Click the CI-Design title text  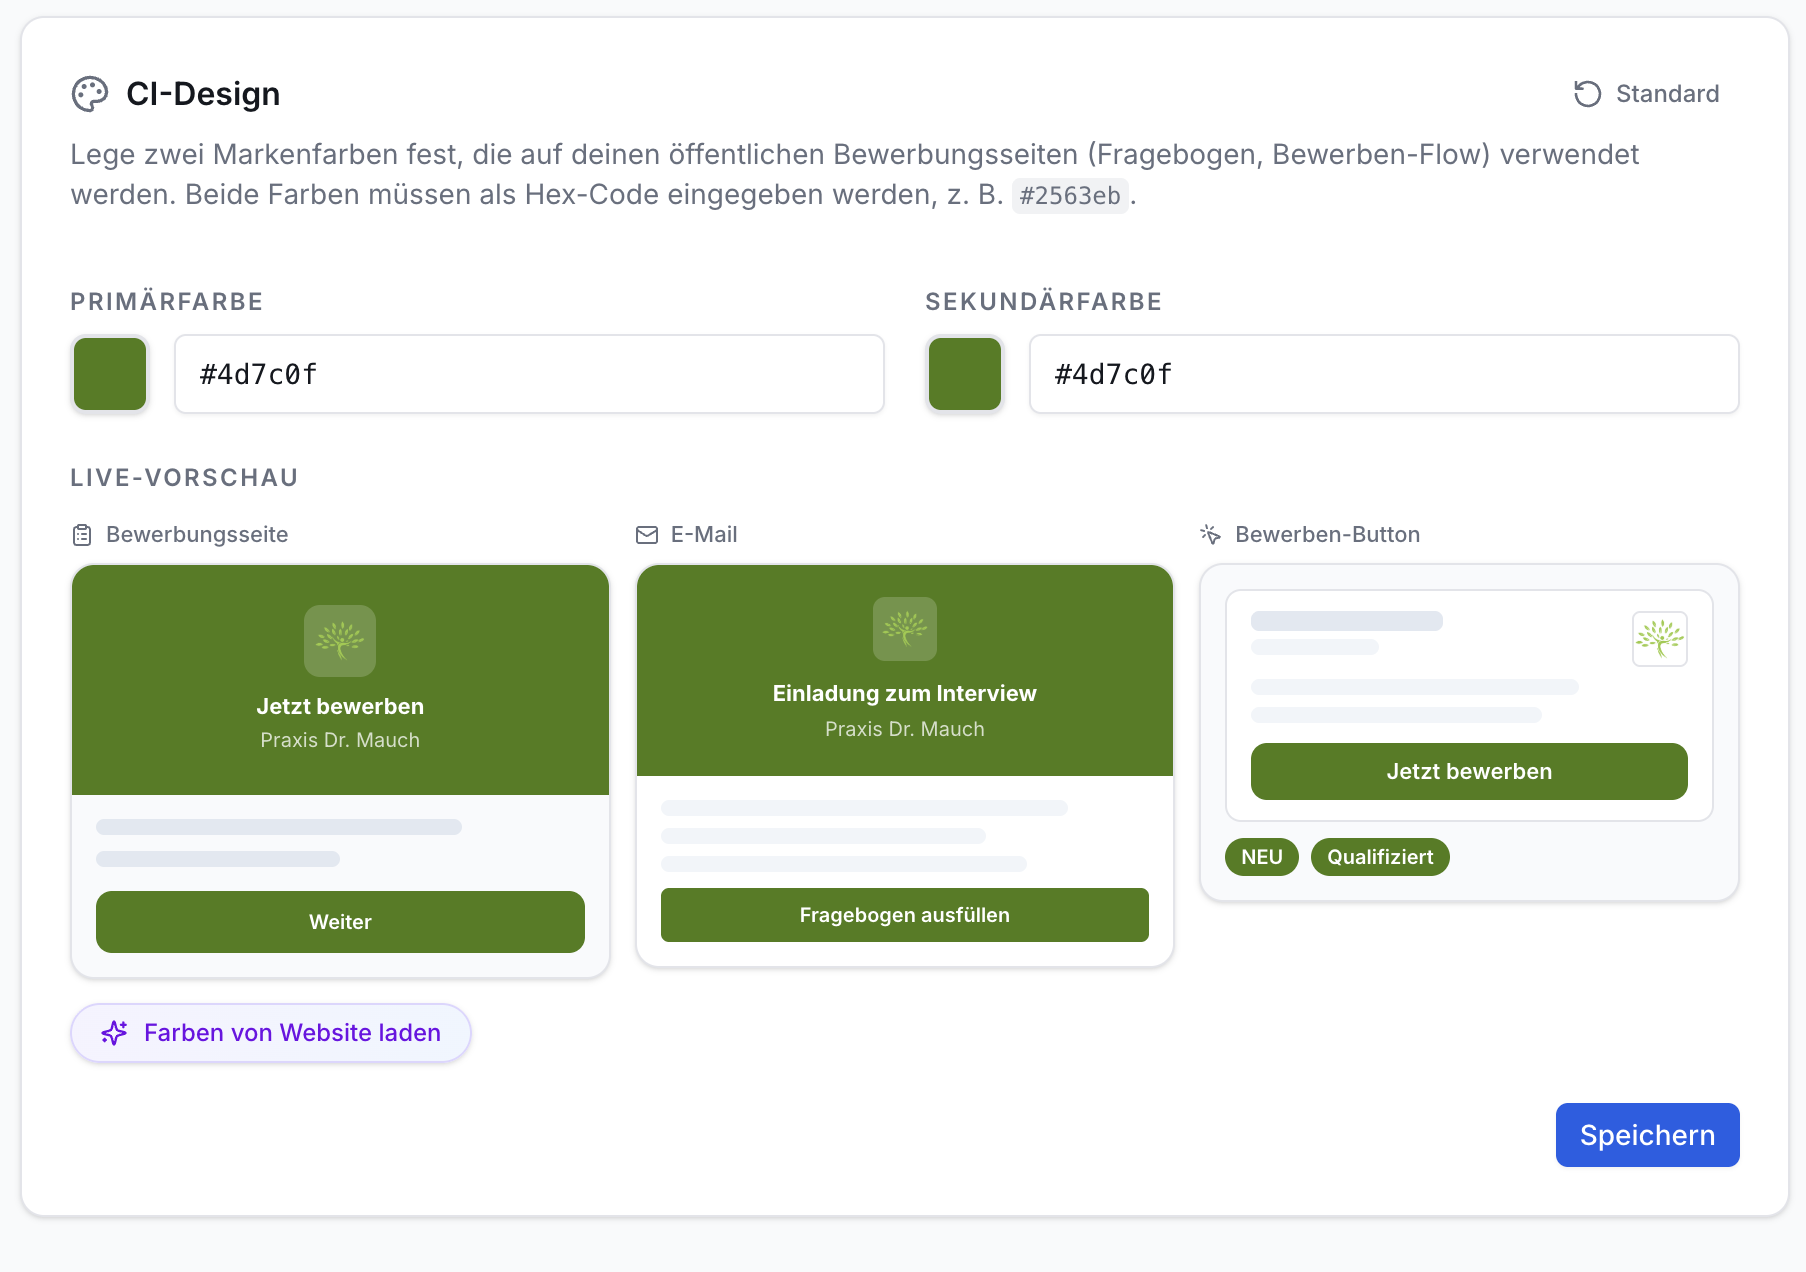(x=203, y=94)
